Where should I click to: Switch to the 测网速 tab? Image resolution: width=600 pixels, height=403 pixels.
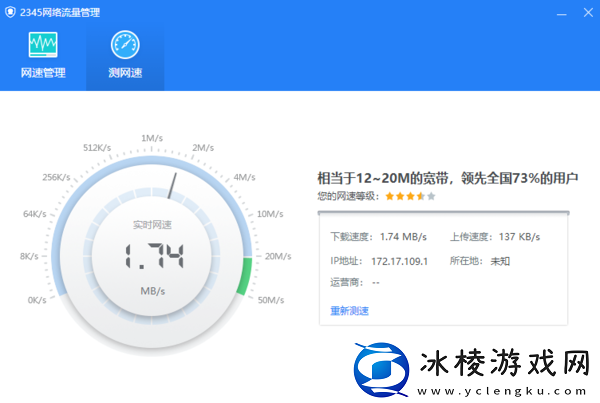[x=125, y=57]
